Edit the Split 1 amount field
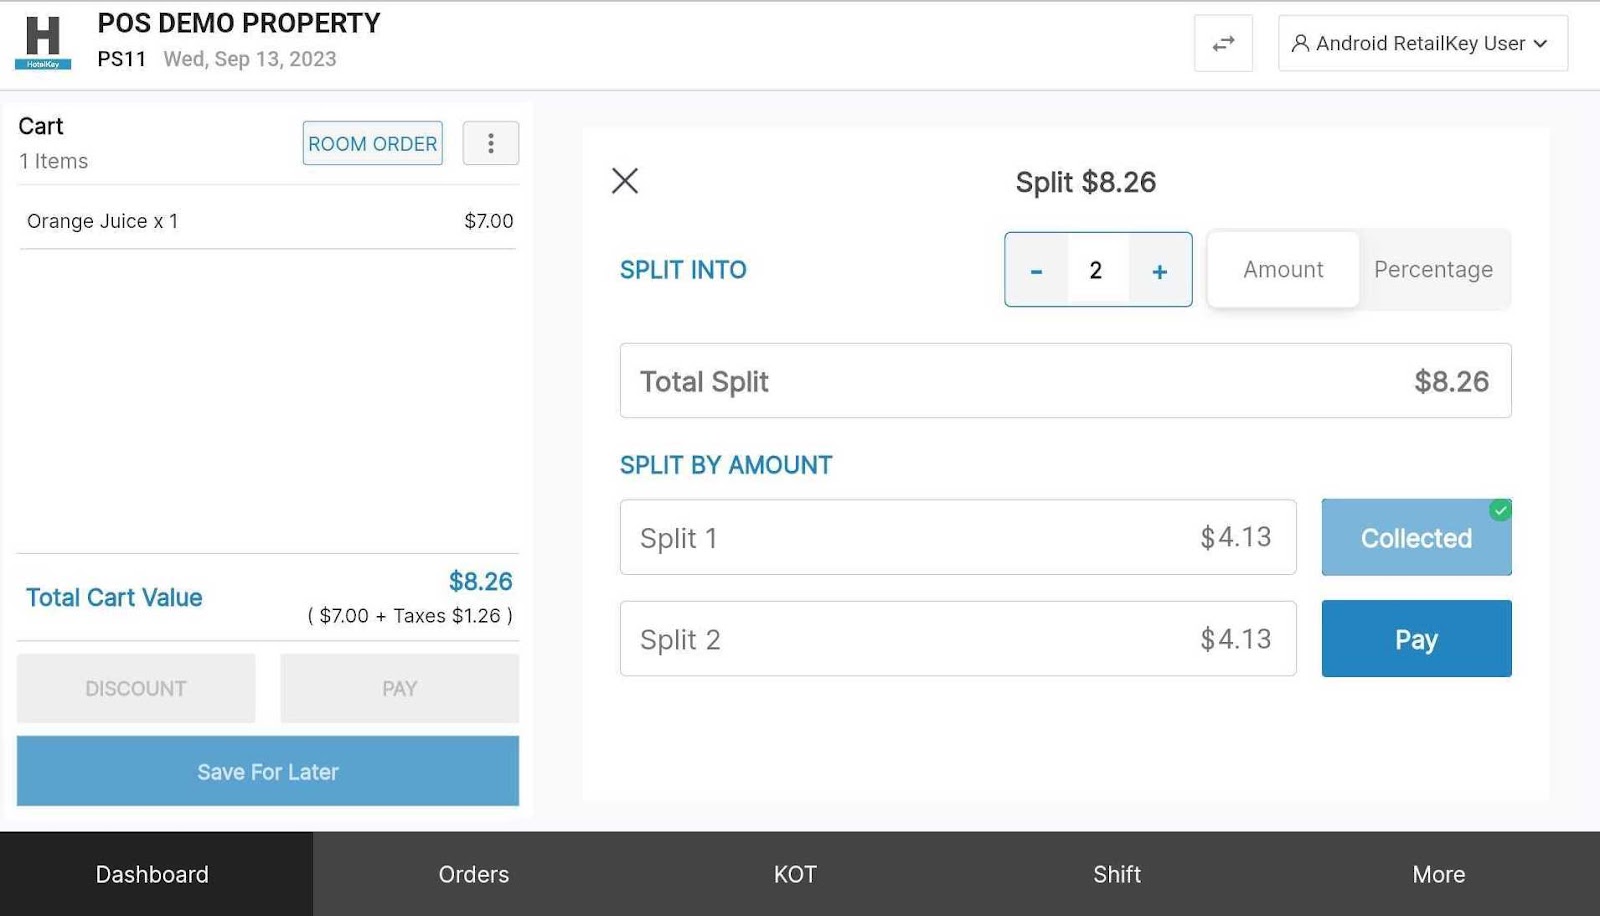This screenshot has width=1600, height=916. (x=957, y=538)
